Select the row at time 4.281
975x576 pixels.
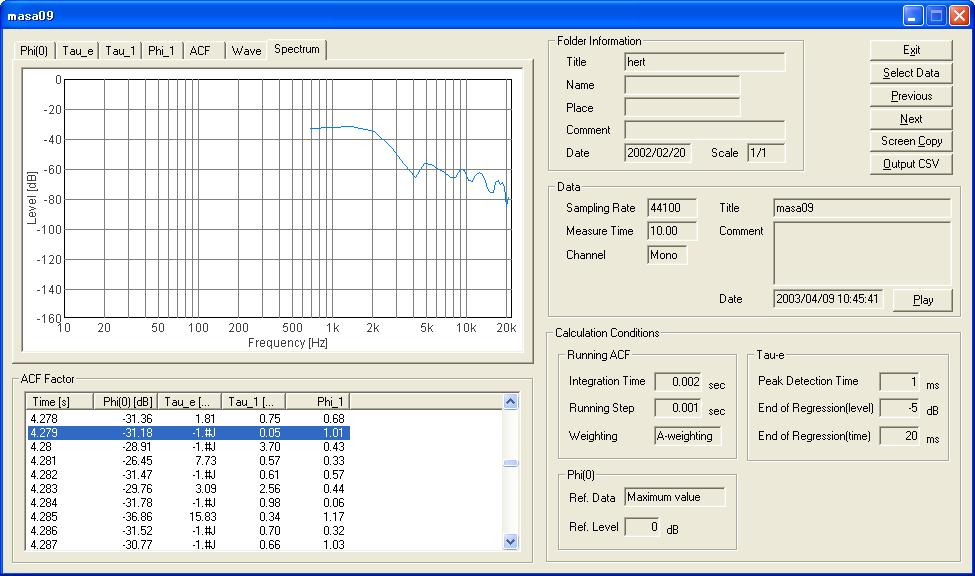tap(188, 461)
